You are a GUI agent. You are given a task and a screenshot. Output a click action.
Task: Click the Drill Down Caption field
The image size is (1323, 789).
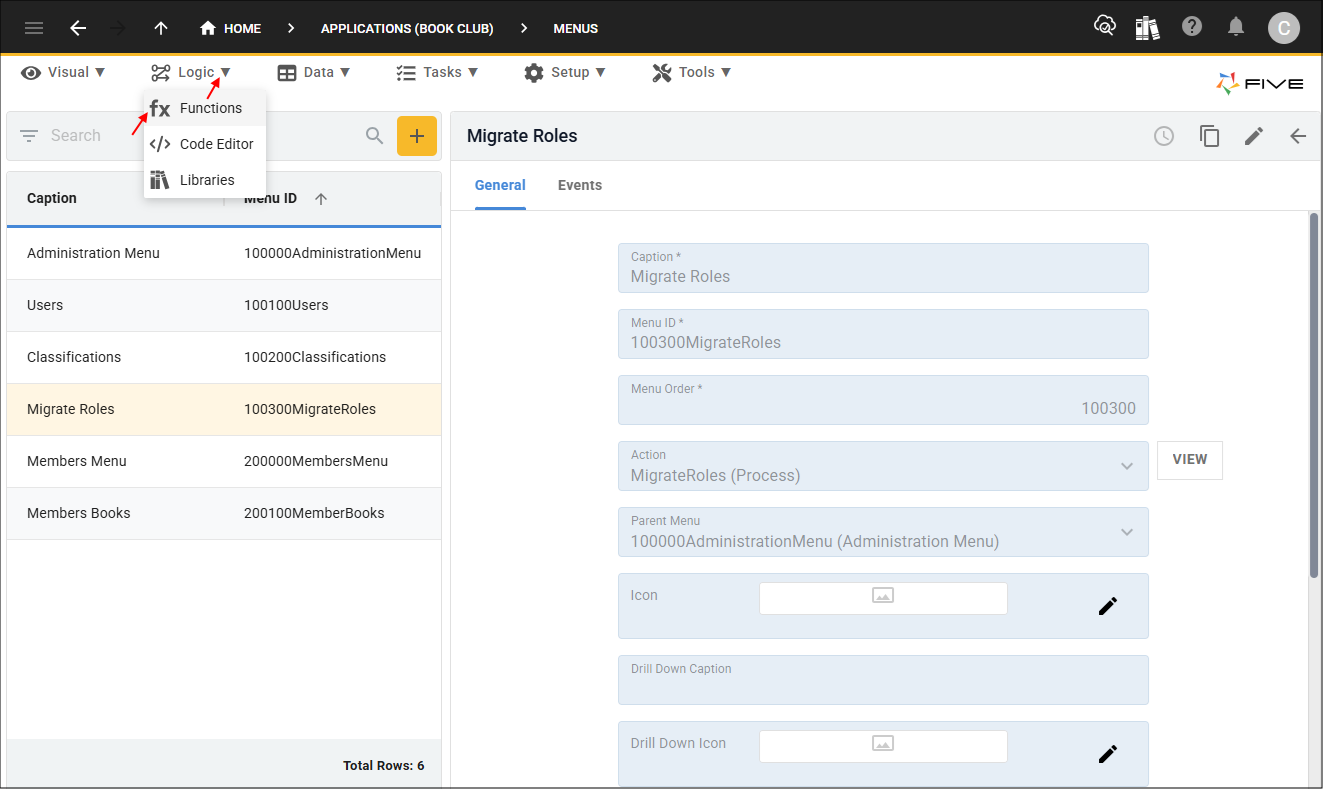tap(883, 680)
